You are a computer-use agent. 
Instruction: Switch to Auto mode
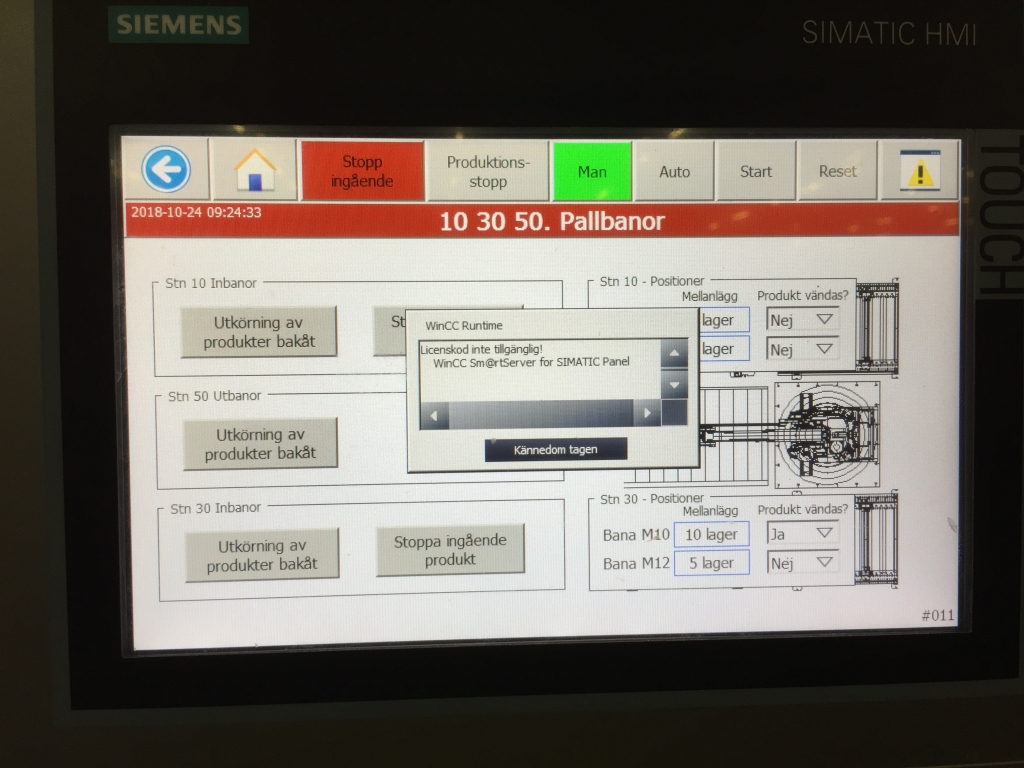[x=675, y=171]
